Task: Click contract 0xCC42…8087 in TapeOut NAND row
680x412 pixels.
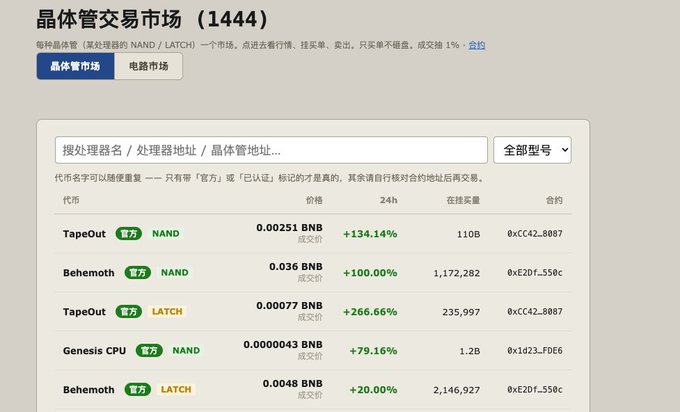Action: pyautogui.click(x=535, y=234)
